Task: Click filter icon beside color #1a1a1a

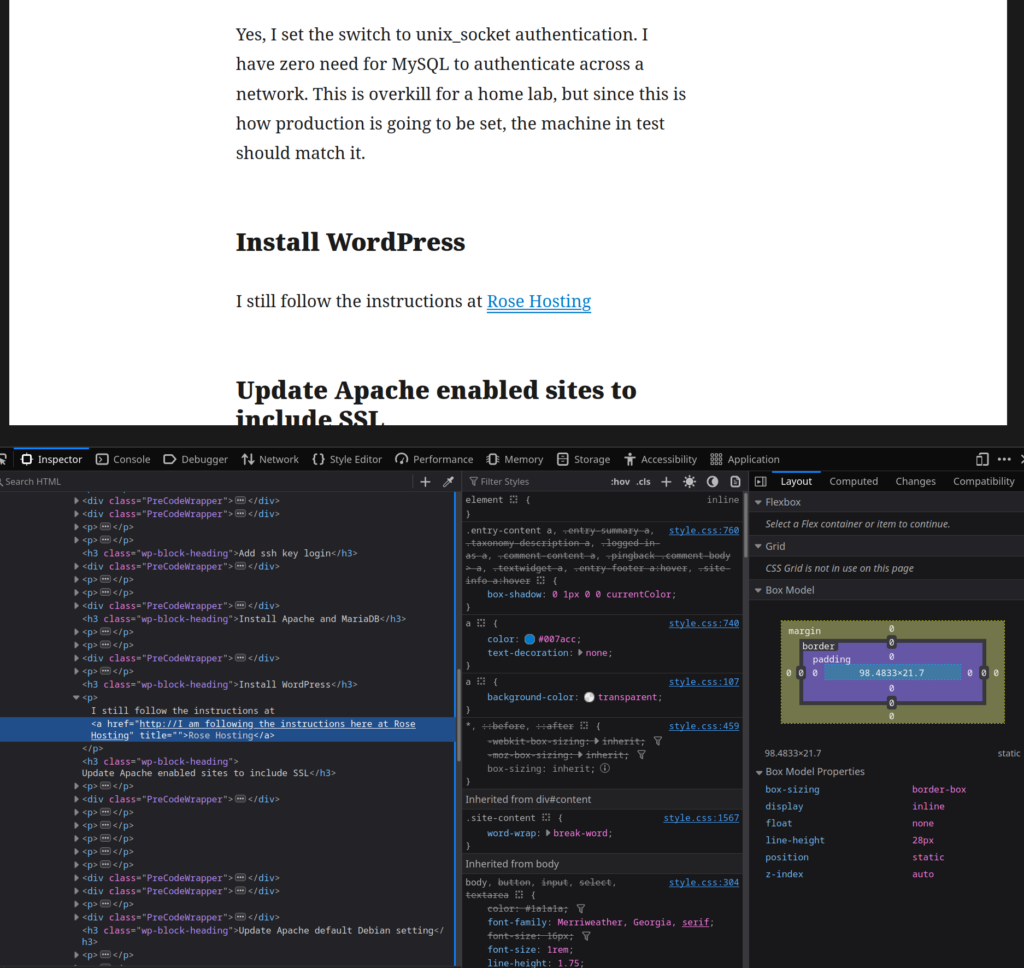Action: (x=581, y=909)
